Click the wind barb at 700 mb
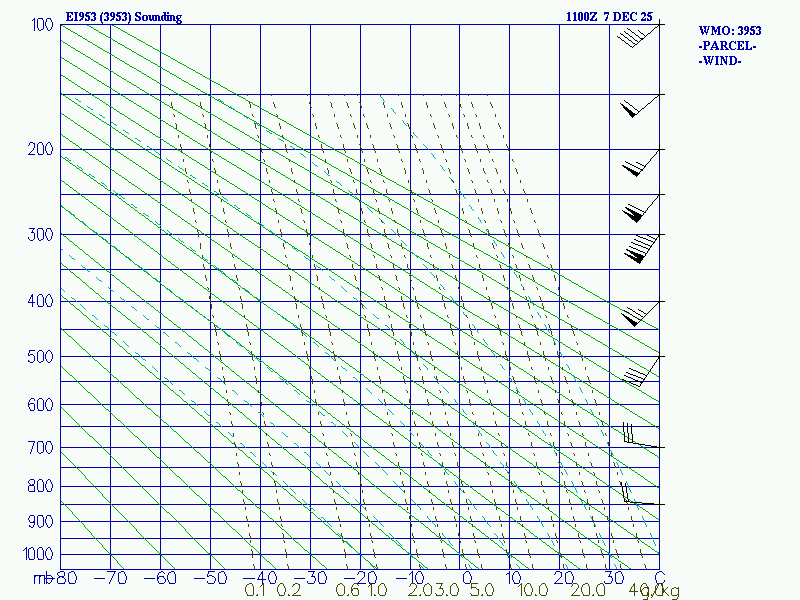The image size is (800, 600). click(x=642, y=435)
